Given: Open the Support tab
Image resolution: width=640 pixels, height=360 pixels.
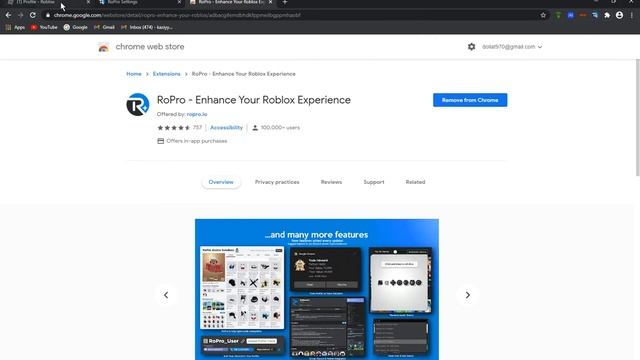Looking at the screenshot, I should click(374, 182).
